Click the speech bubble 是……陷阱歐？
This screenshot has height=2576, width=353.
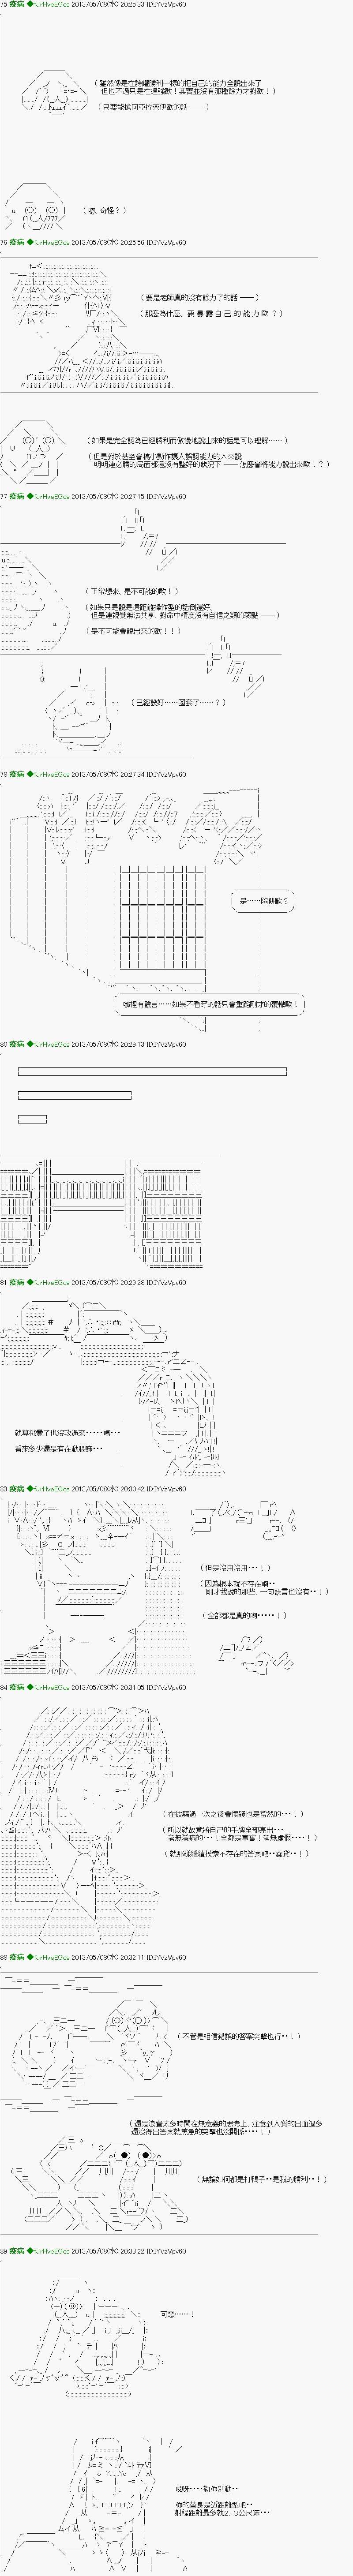(264, 901)
